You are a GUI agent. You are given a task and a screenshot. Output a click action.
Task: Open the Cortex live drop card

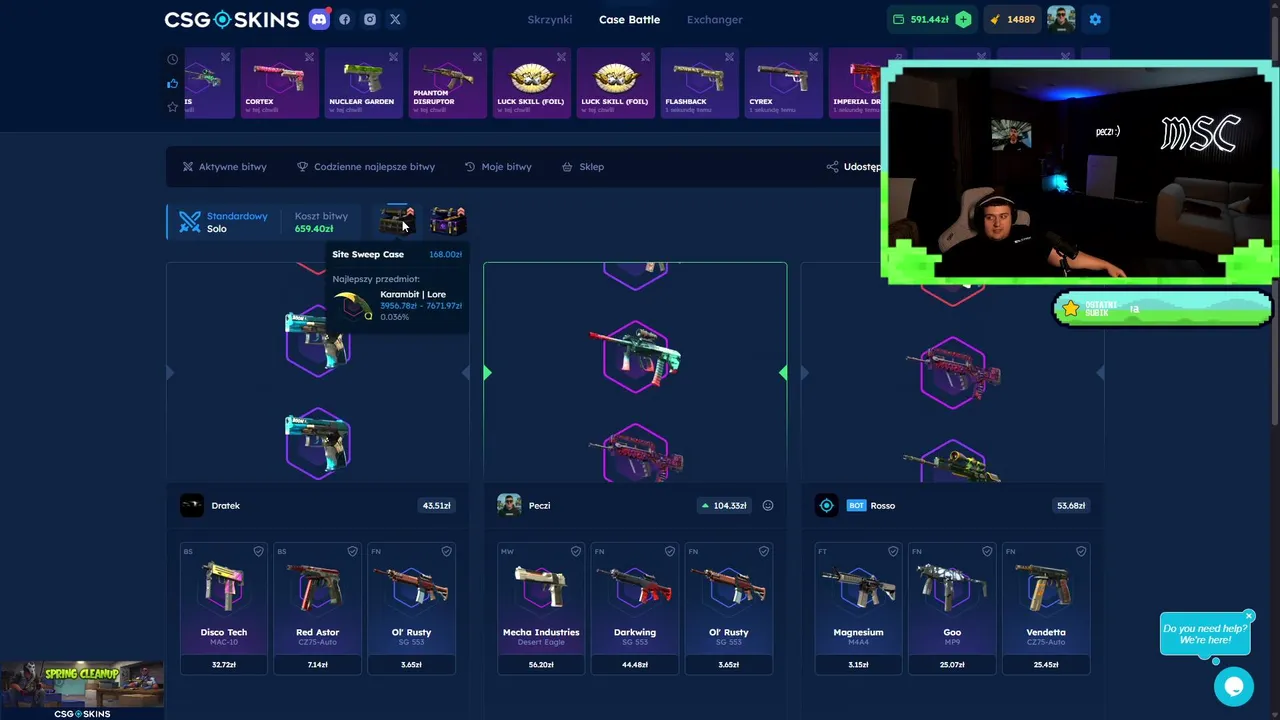point(279,83)
